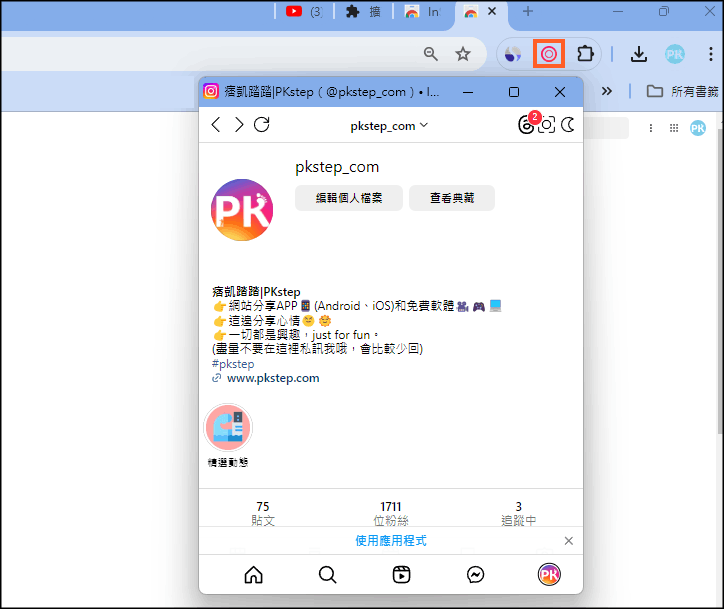Open Instagram Search in bottom bar
724x609 pixels.
click(327, 575)
